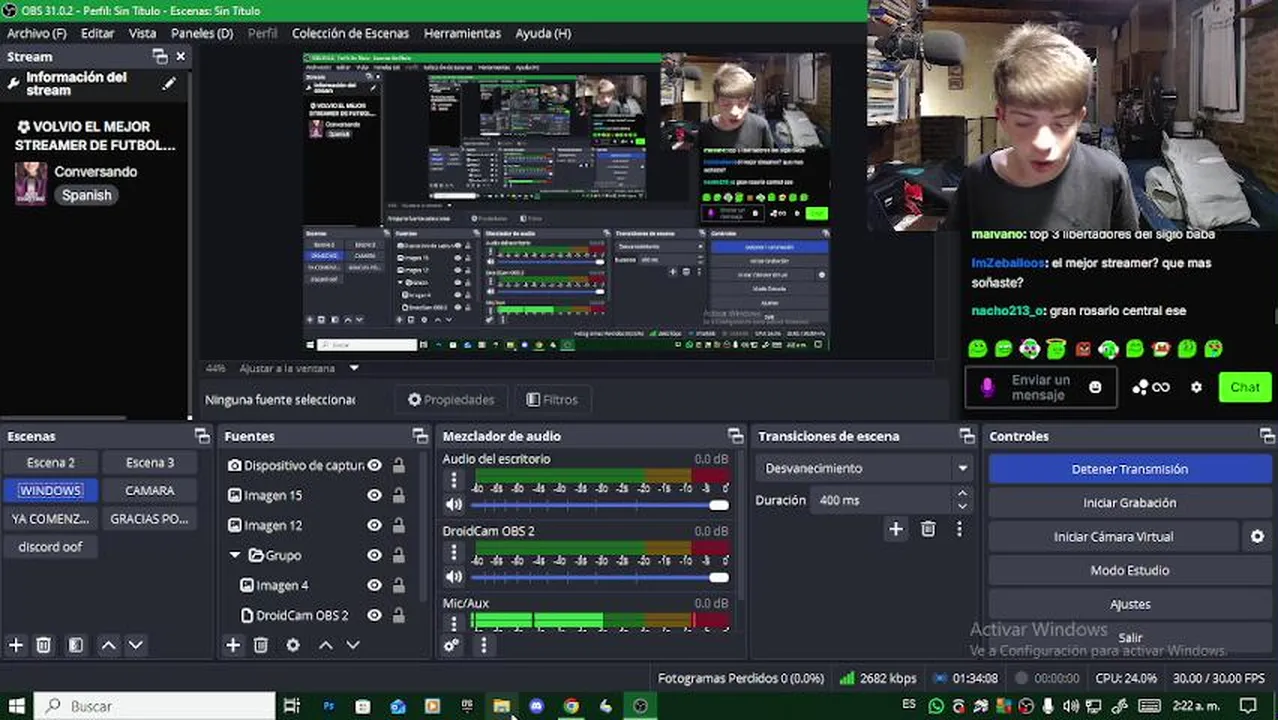Open Desvanecimiento transition dropdown
The height and width of the screenshot is (720, 1278).
pyautogui.click(x=864, y=468)
